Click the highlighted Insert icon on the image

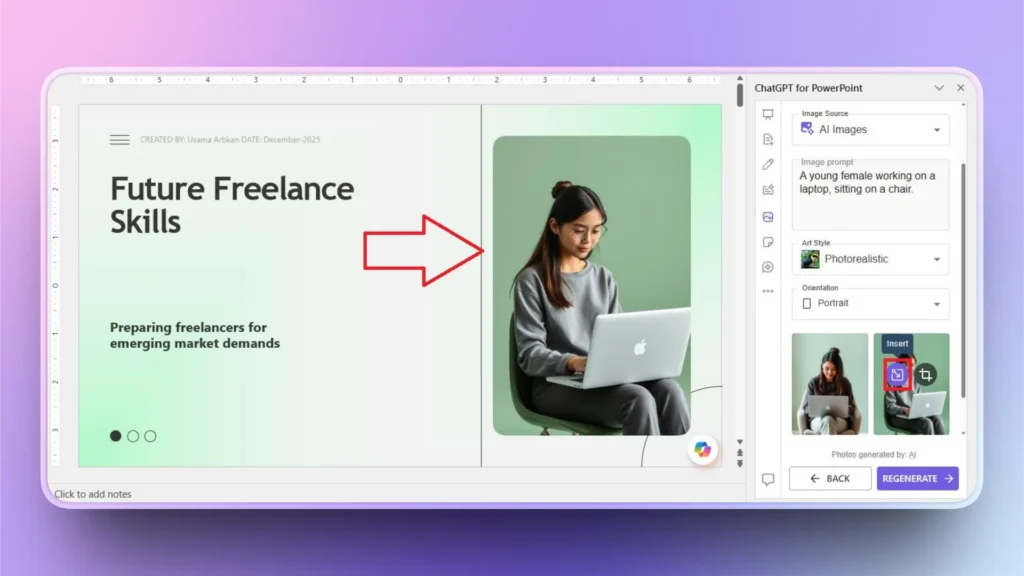(x=897, y=373)
